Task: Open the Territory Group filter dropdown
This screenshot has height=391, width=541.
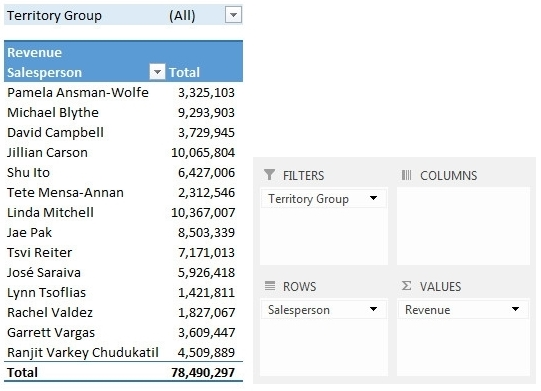Action: 233,15
